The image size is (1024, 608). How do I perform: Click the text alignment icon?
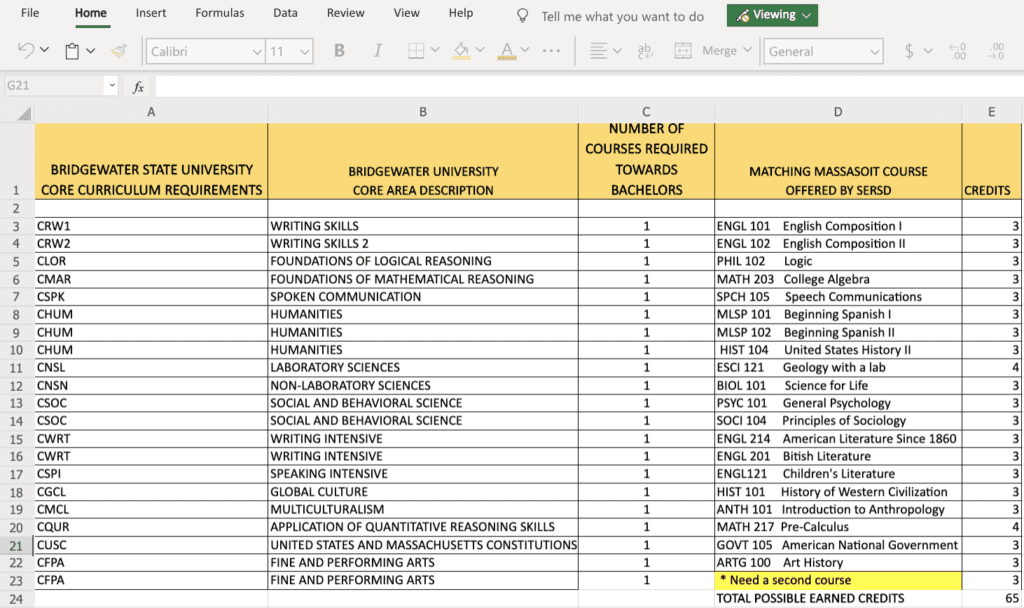click(598, 50)
